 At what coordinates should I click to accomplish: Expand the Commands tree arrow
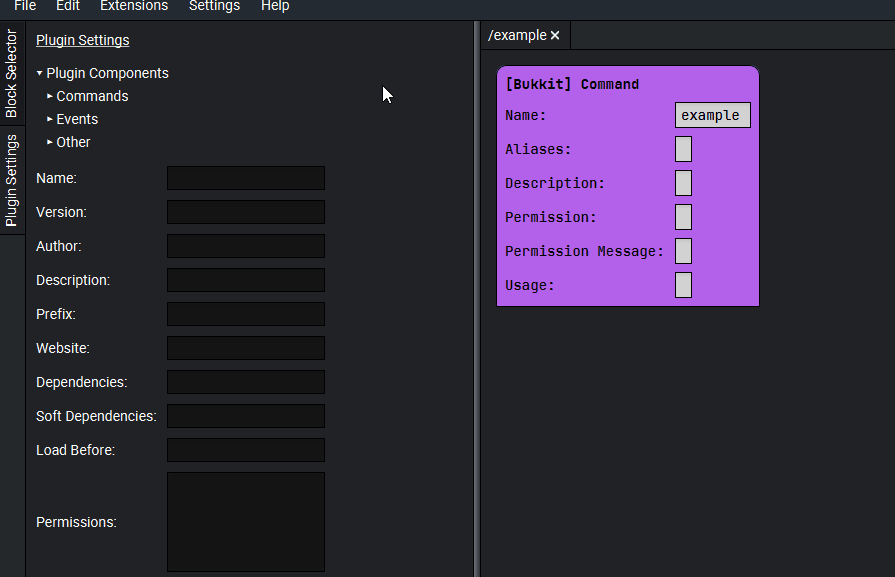click(x=50, y=96)
